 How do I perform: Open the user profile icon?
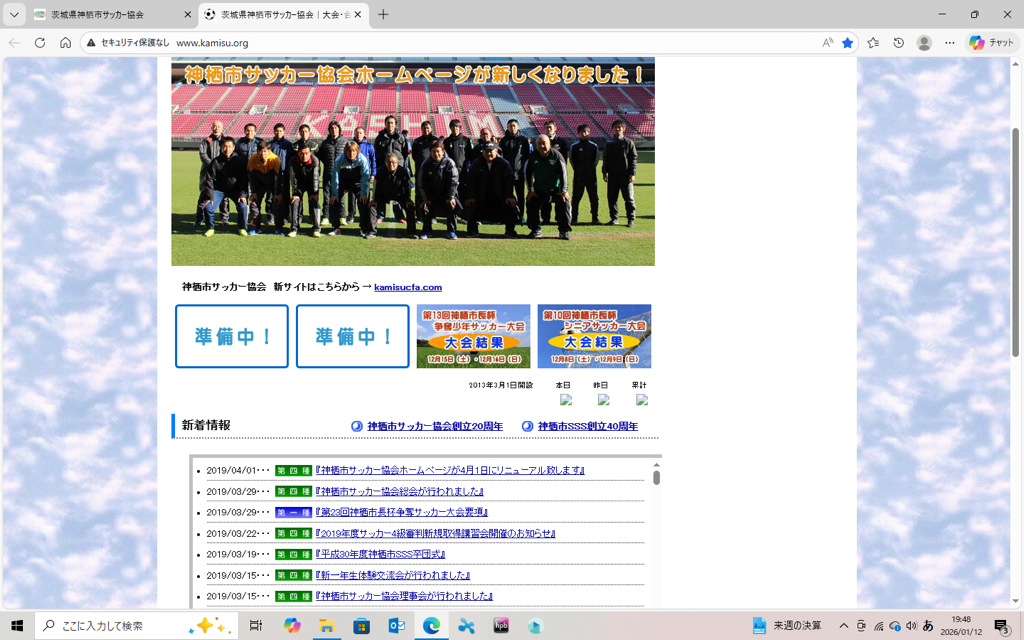click(x=924, y=43)
